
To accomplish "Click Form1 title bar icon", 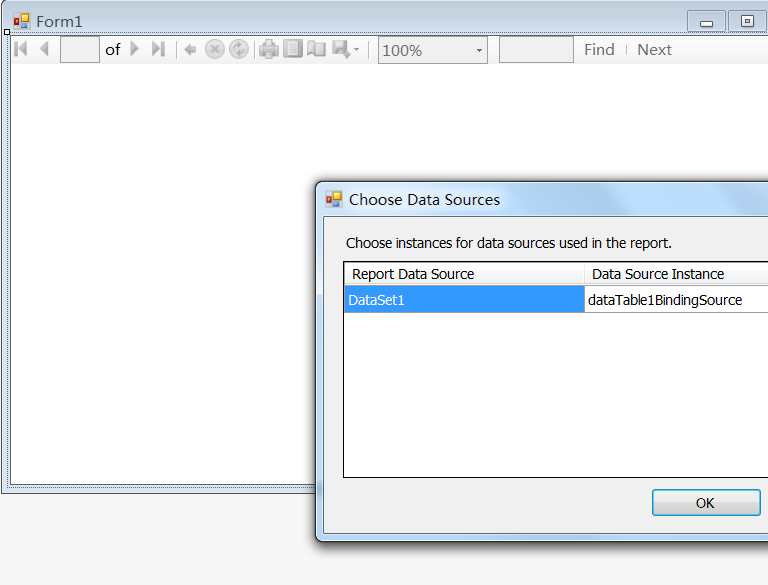I will 22,21.
